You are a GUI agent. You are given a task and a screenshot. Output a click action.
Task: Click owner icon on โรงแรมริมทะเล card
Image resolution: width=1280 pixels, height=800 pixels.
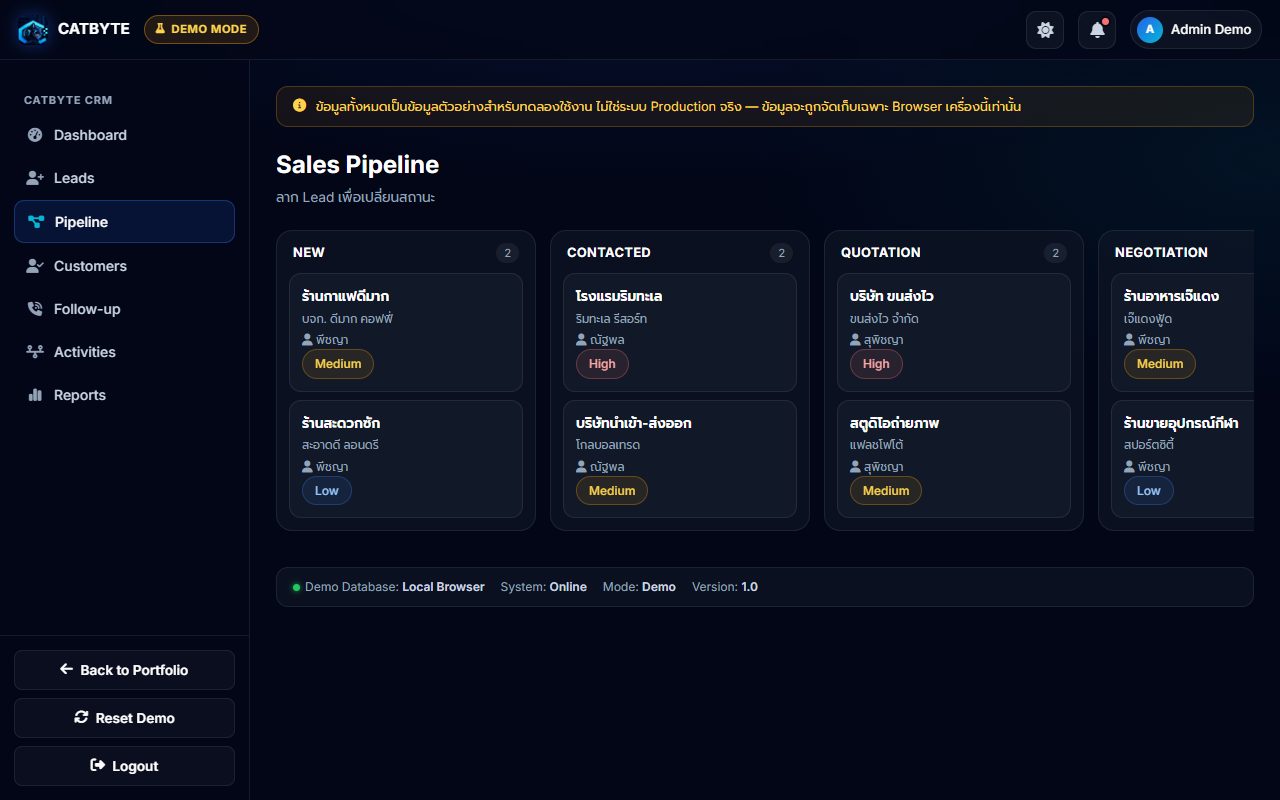581,339
